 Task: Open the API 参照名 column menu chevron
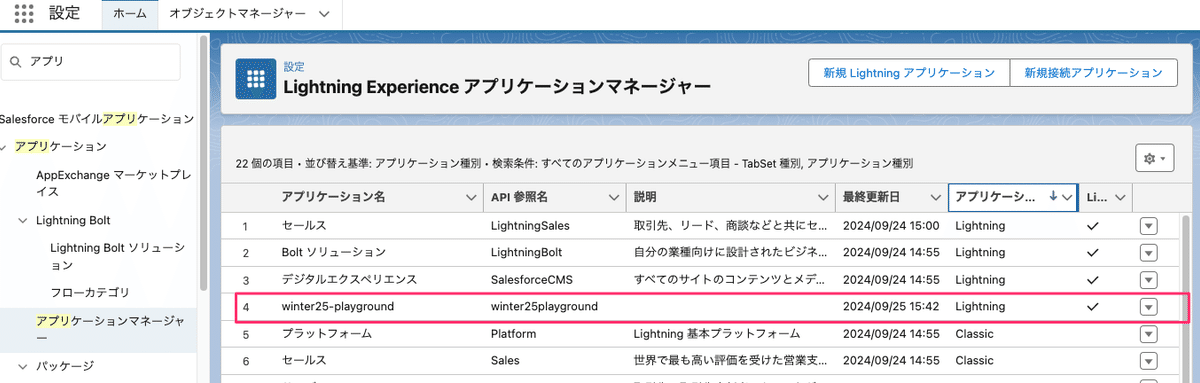click(614, 198)
